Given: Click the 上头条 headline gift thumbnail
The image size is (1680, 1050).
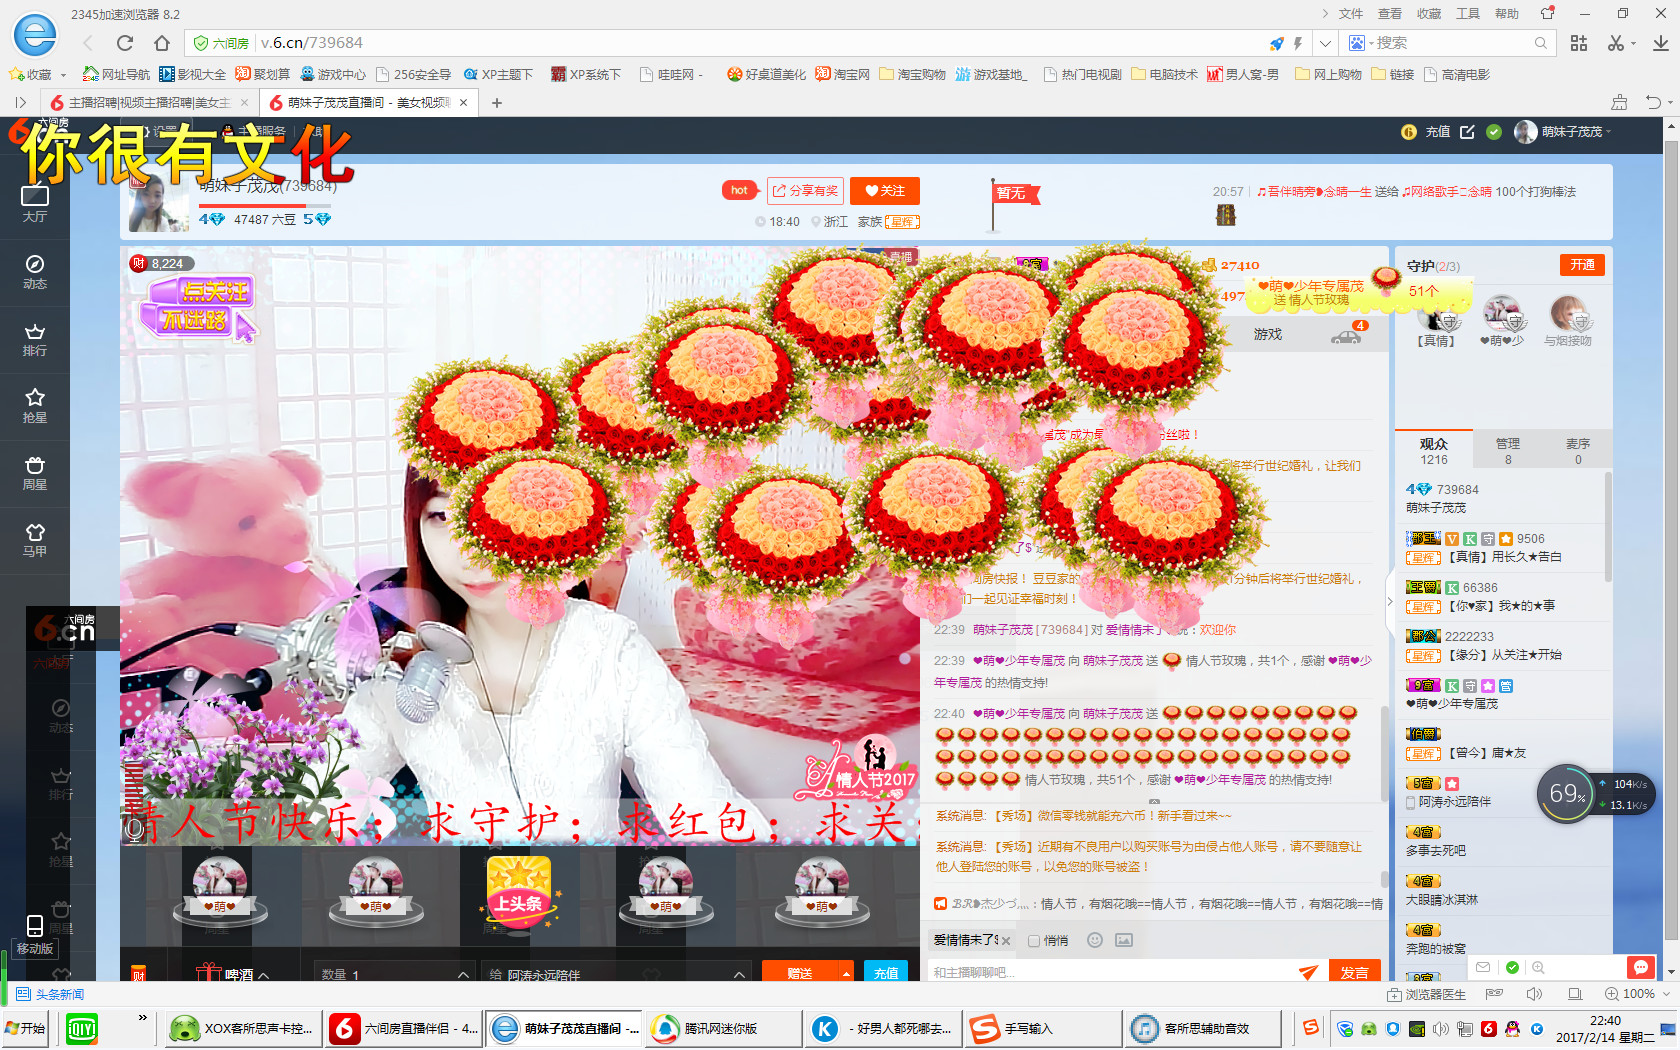Looking at the screenshot, I should pos(519,892).
